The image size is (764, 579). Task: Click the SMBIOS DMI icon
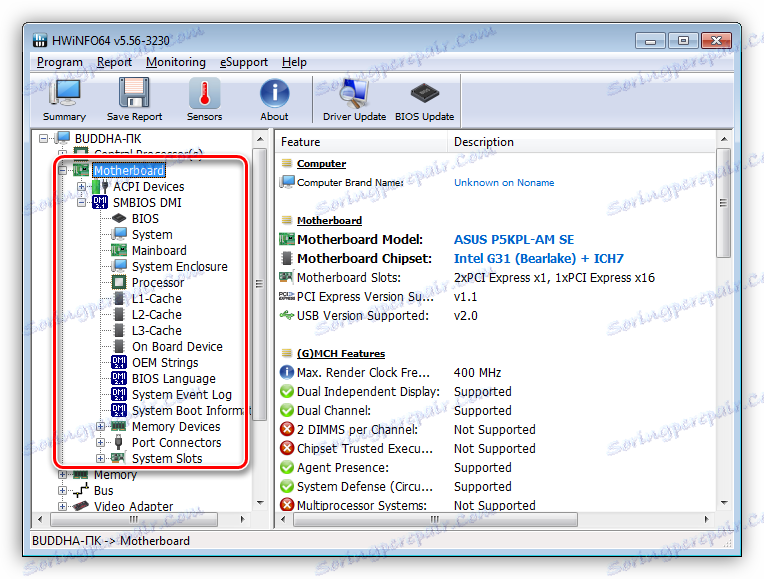pos(100,202)
